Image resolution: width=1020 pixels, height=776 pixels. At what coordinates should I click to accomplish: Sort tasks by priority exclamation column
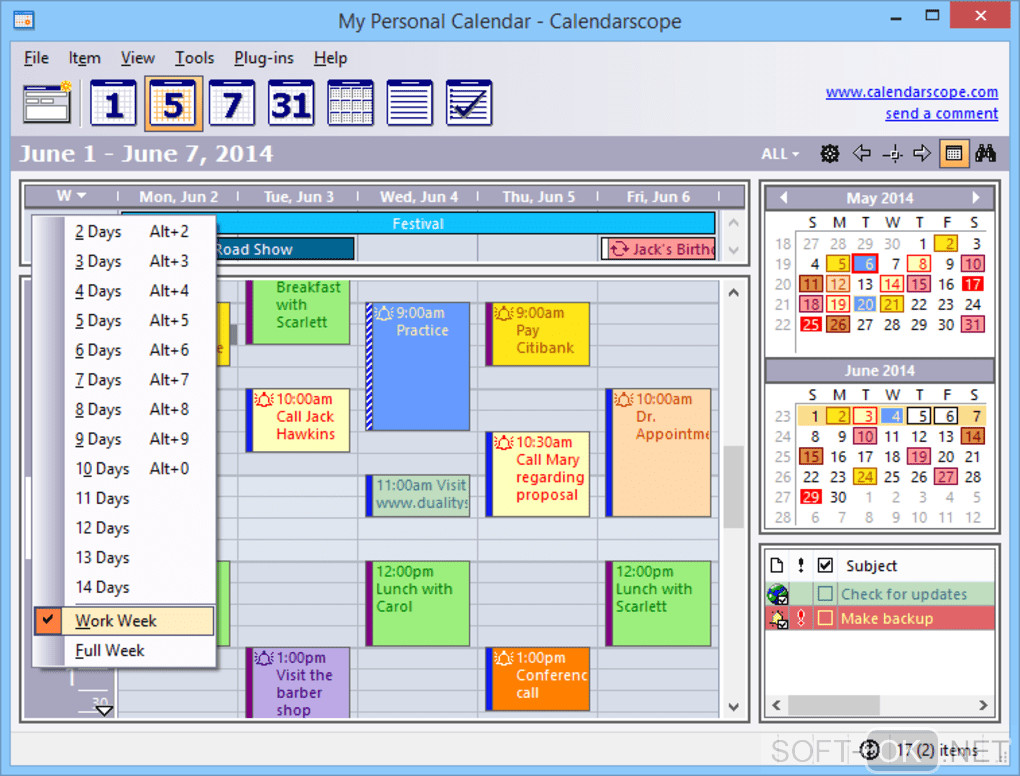[801, 565]
